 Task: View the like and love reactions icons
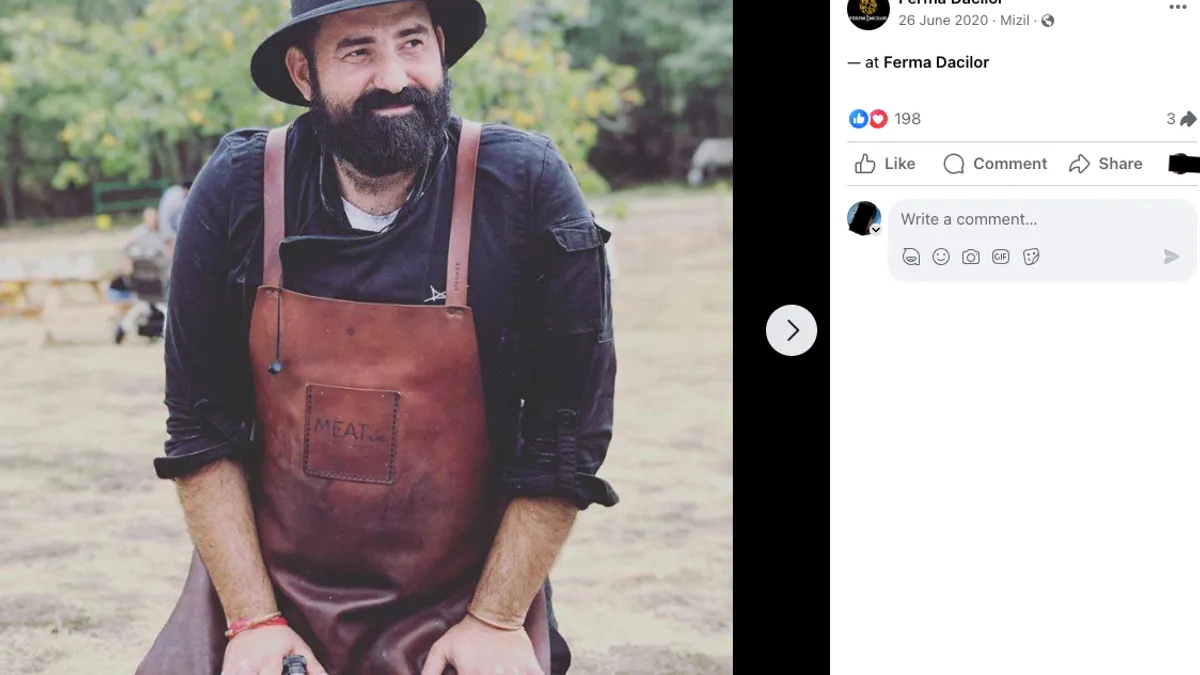pyautogui.click(x=868, y=119)
